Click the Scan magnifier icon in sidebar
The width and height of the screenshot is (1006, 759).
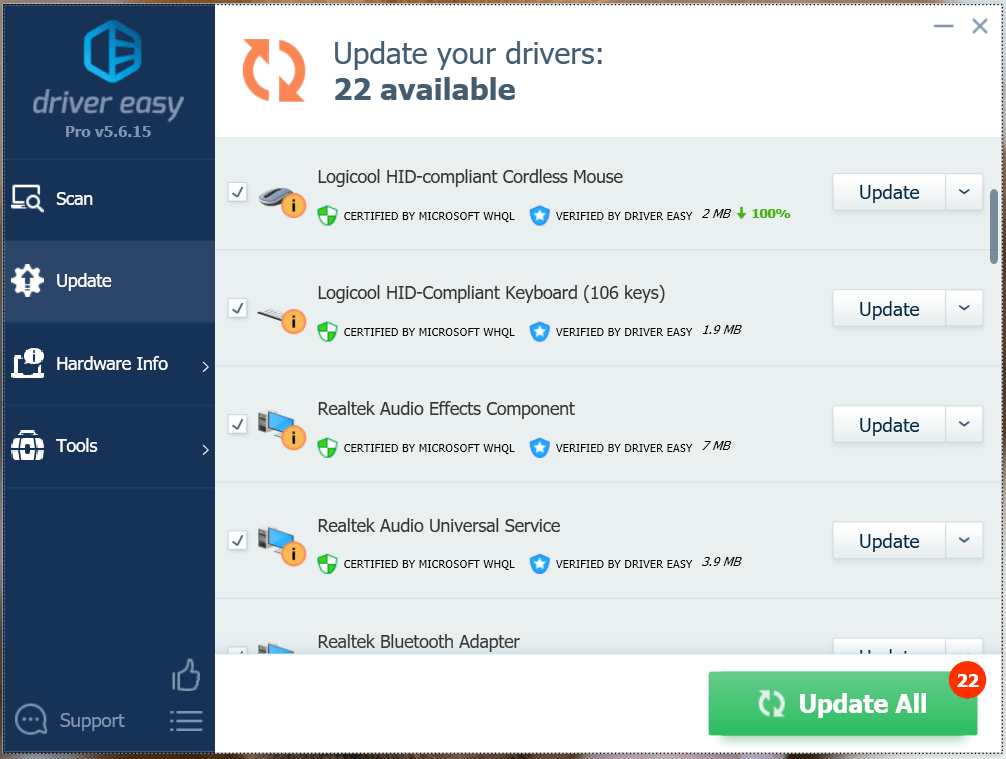coord(27,199)
